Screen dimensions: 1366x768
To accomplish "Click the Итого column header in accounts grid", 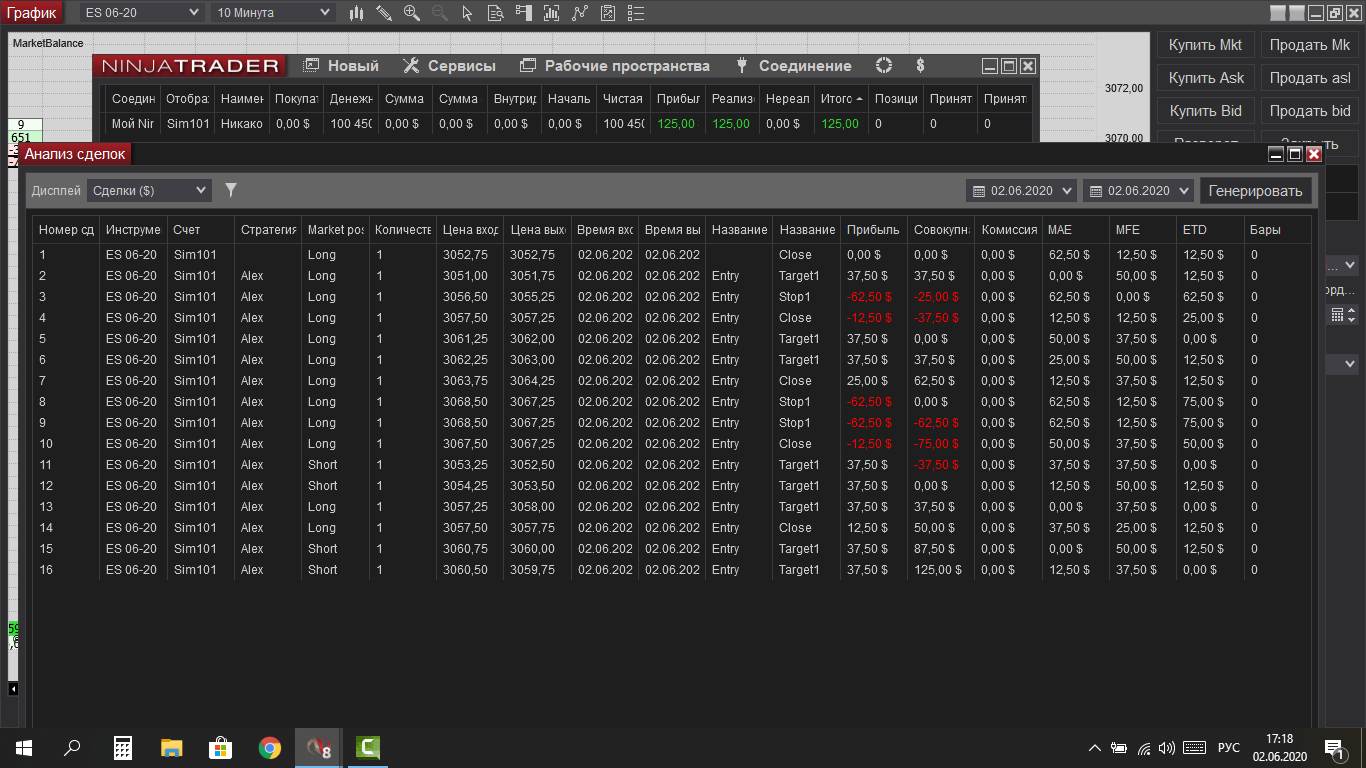I will tap(840, 99).
